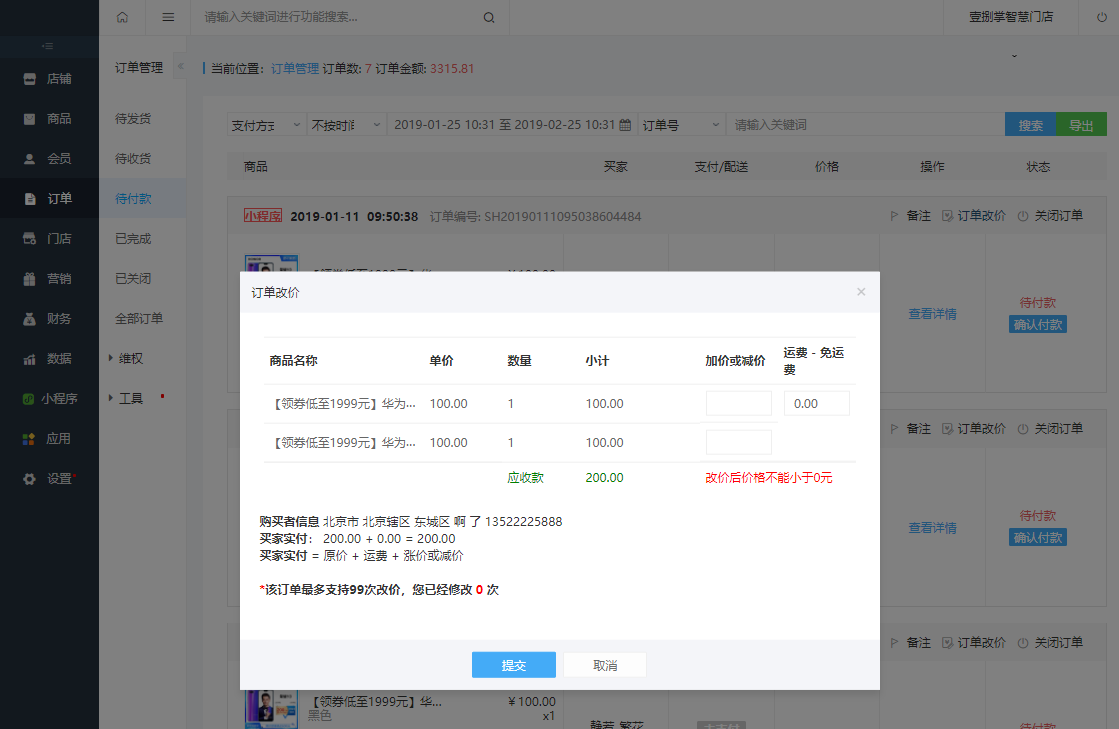Open 门店 in the left sidebar
Image resolution: width=1119 pixels, height=729 pixels.
click(x=49, y=238)
